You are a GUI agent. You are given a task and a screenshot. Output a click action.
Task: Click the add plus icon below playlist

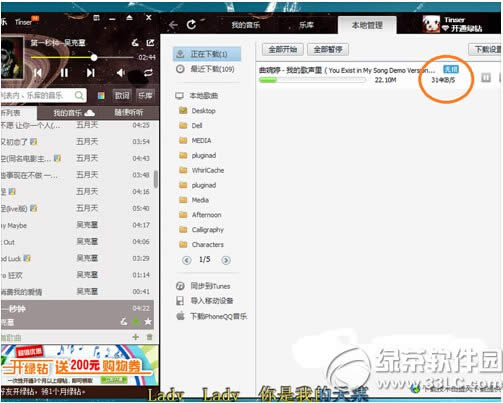(136, 337)
